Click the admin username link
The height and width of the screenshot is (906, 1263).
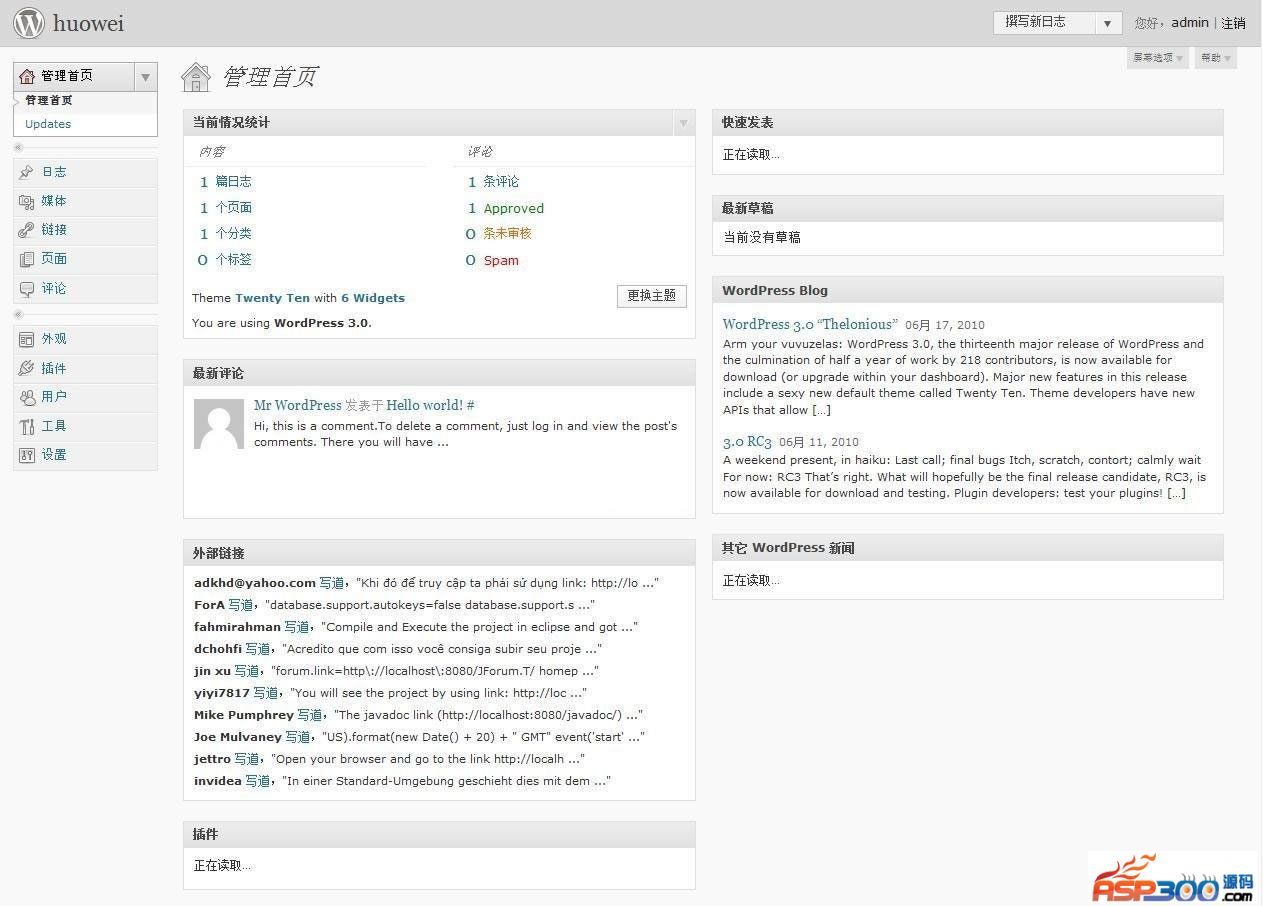pyautogui.click(x=1190, y=22)
